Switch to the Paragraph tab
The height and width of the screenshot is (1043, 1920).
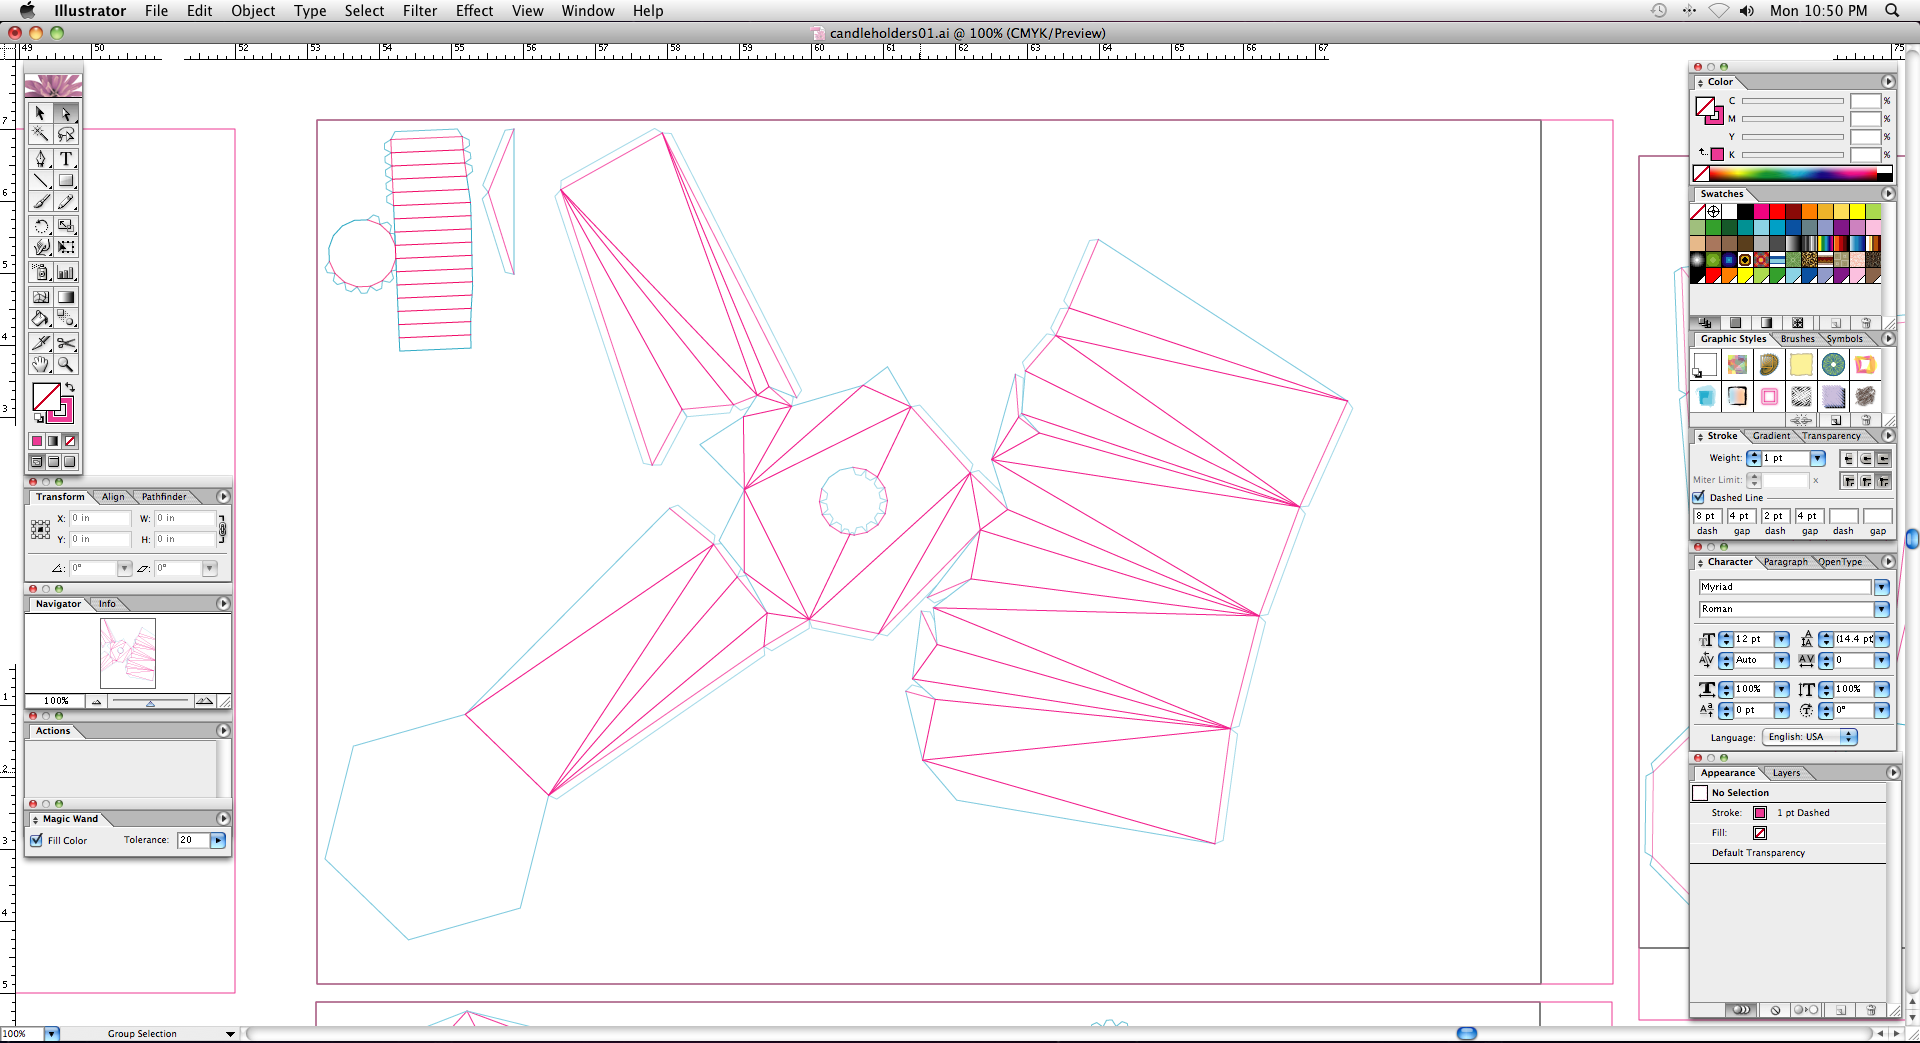(x=1785, y=562)
